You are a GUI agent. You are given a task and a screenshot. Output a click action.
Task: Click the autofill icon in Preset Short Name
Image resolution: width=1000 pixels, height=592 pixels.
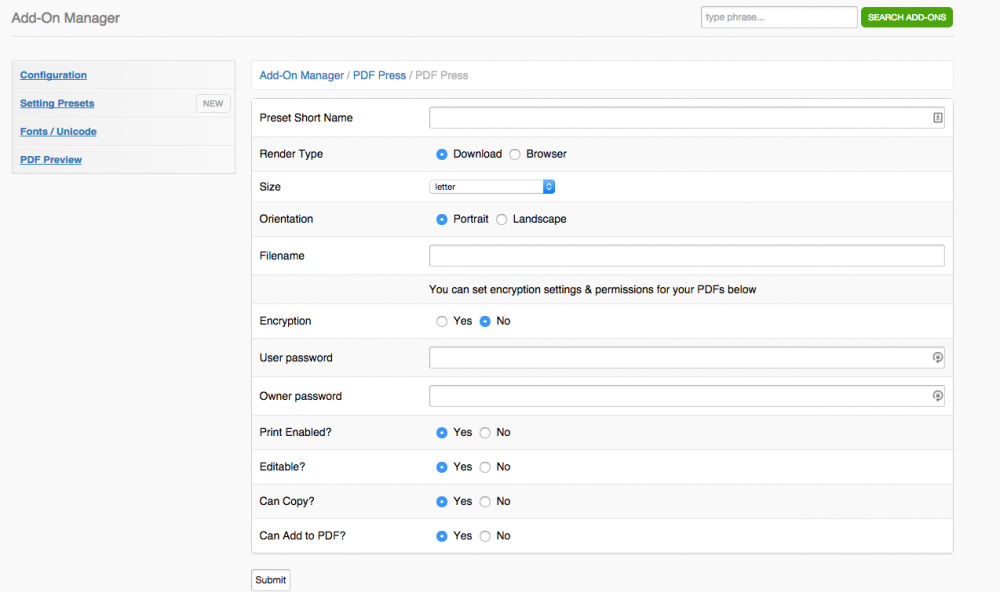click(x=937, y=118)
